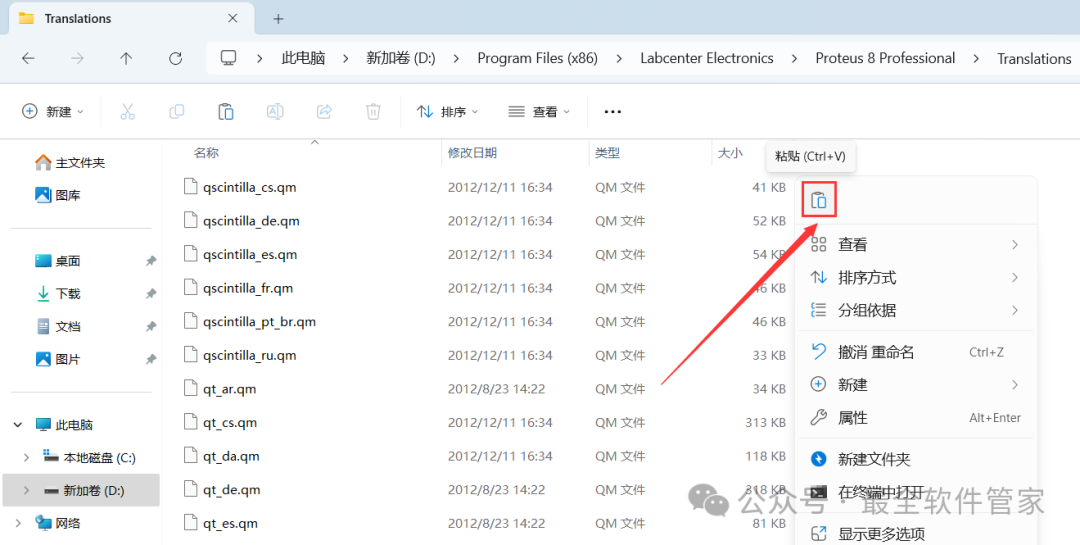Screen dimensions: 1080x545
Task: Click the toolbar paste clipboard icon
Action: click(x=226, y=112)
